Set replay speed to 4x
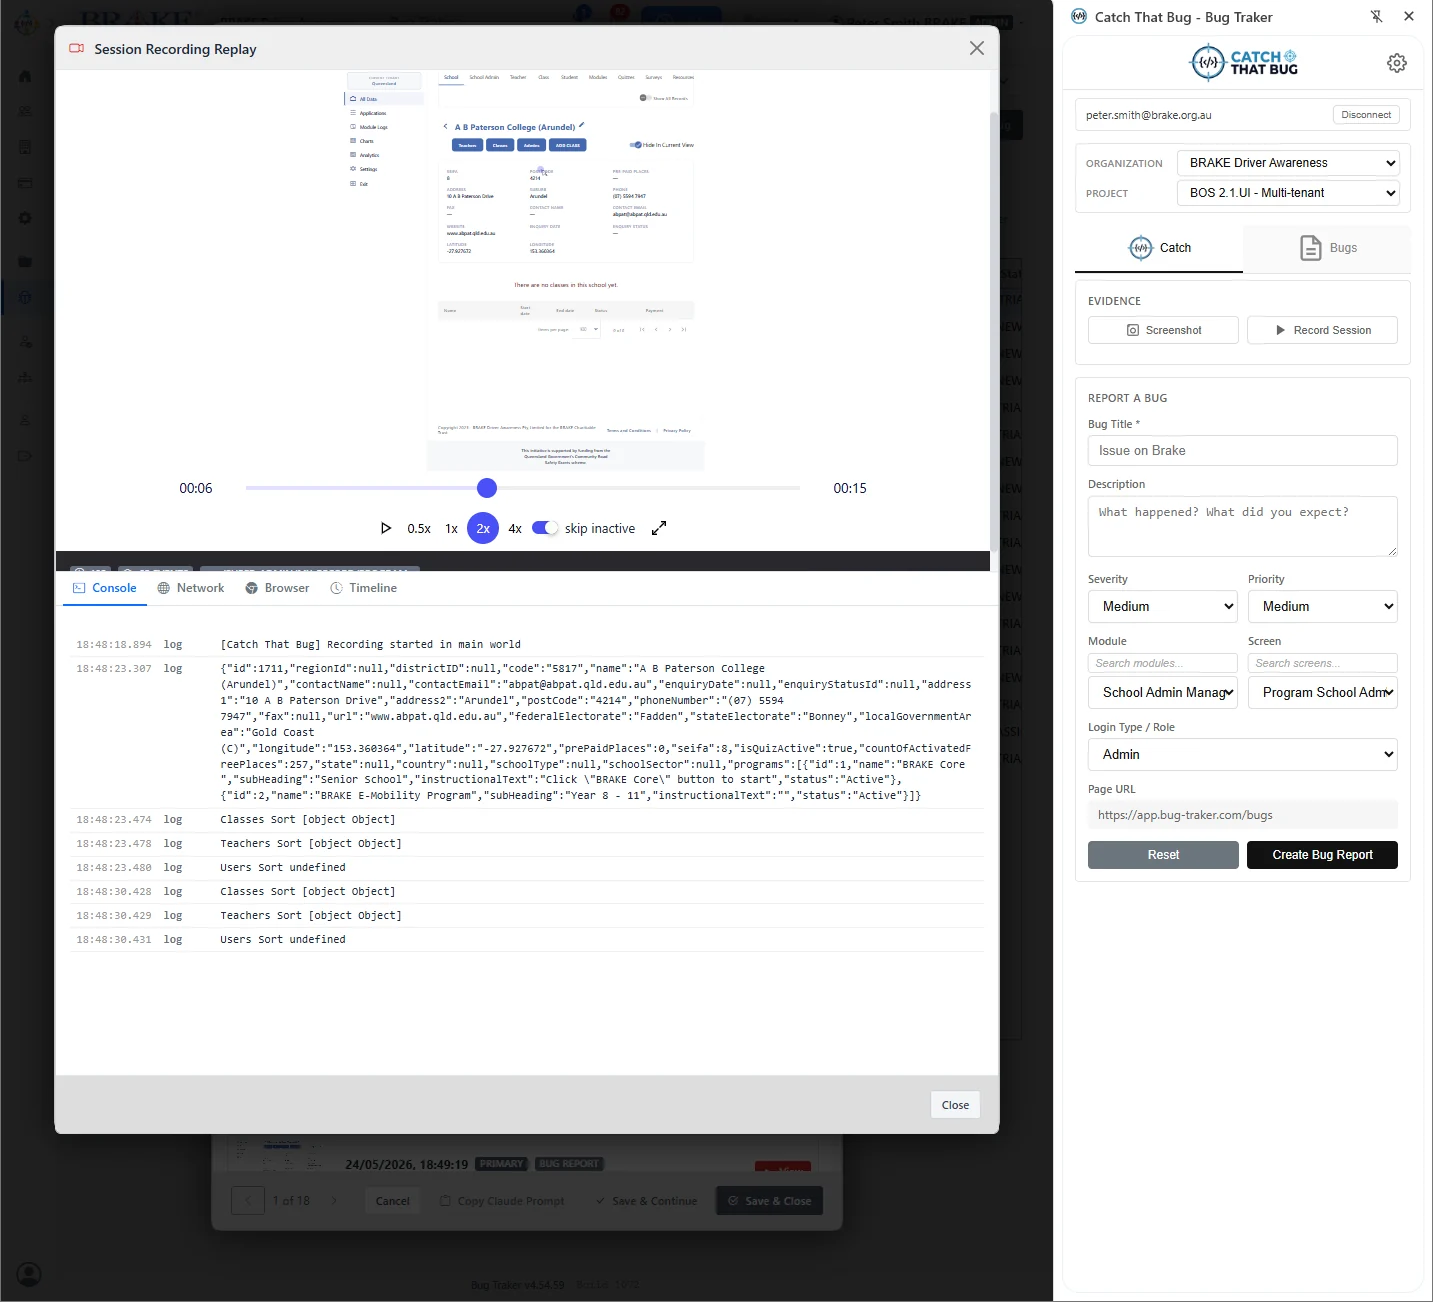Viewport: 1433px width, 1302px height. point(515,528)
